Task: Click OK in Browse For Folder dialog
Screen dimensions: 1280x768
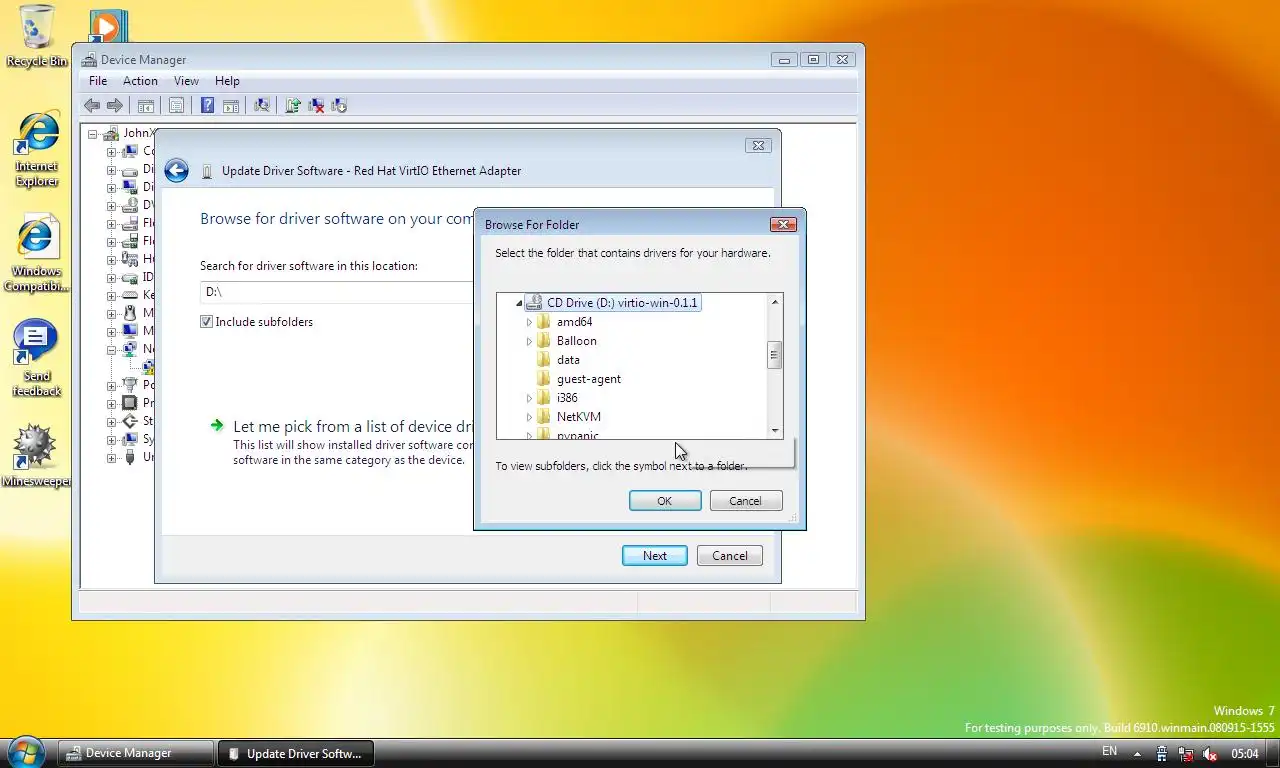Action: 665,501
